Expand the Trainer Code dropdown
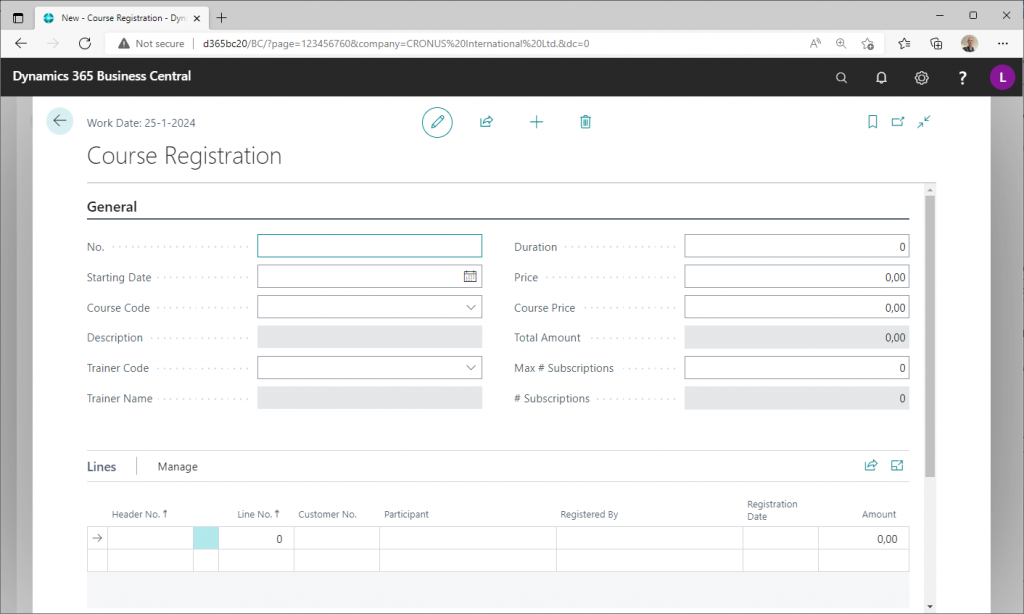 click(470, 367)
